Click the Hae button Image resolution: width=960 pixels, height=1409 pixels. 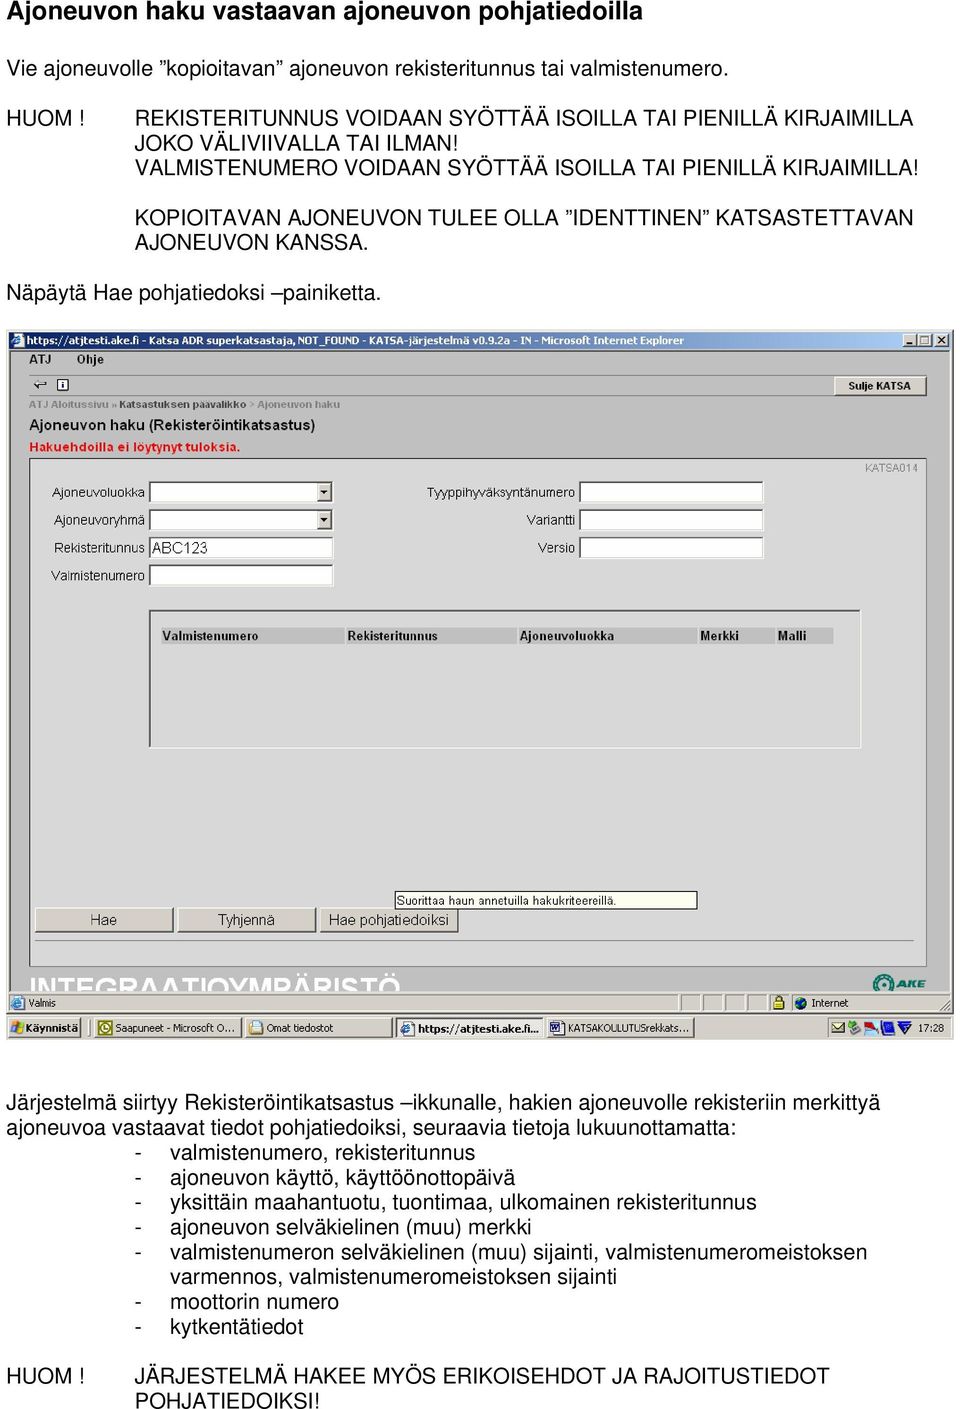click(x=104, y=920)
